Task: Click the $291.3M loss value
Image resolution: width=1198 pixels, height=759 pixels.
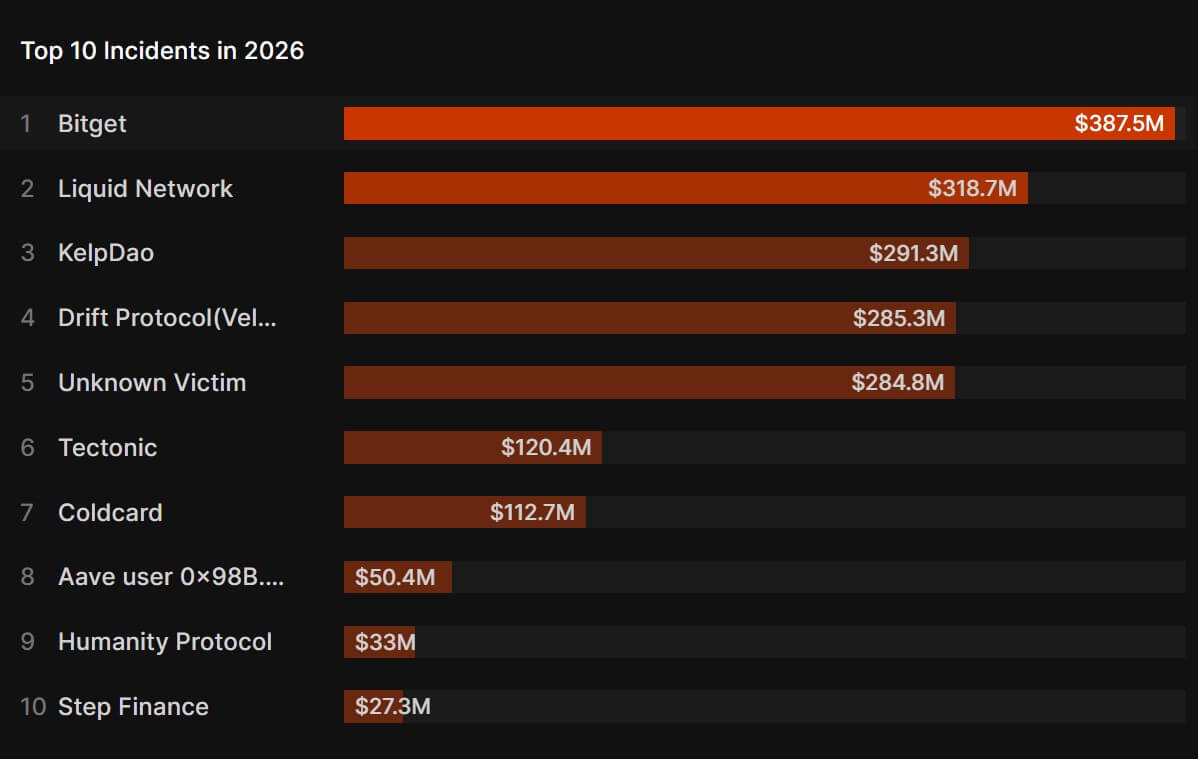Action: 914,253
